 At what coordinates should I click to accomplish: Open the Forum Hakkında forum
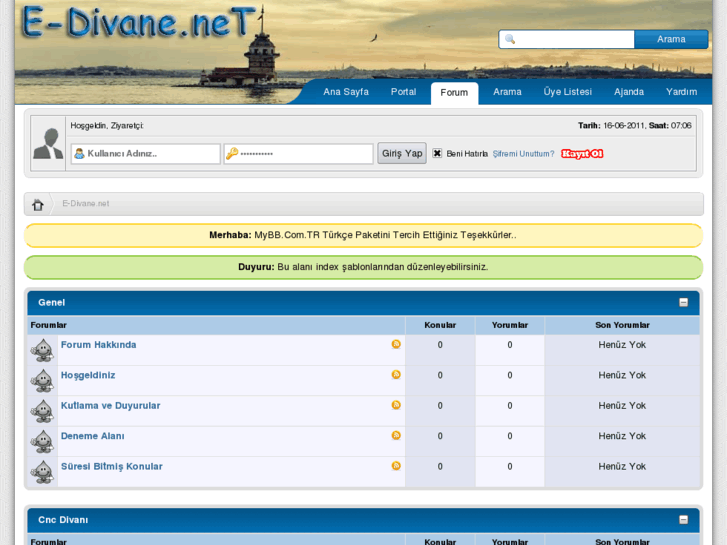(99, 345)
